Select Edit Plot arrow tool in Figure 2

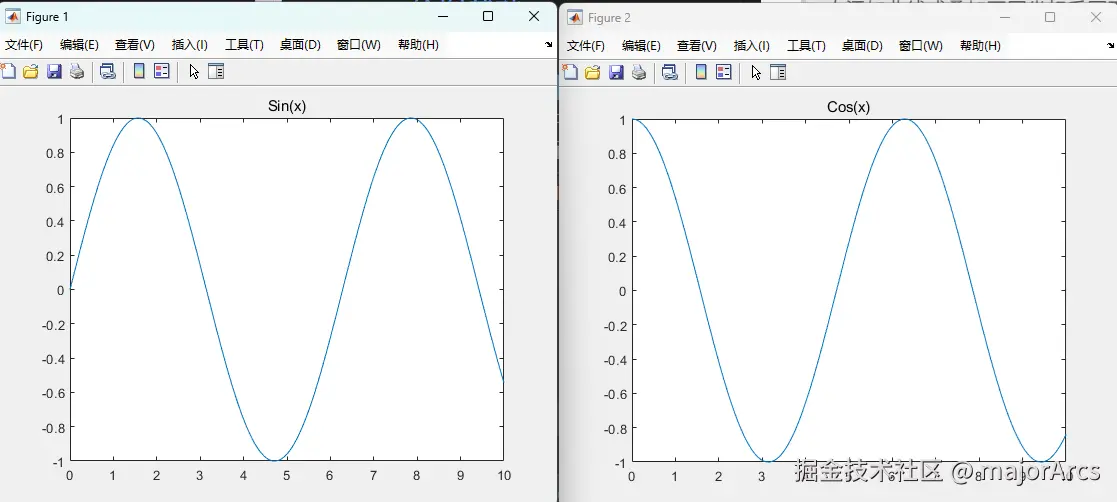pyautogui.click(x=756, y=72)
